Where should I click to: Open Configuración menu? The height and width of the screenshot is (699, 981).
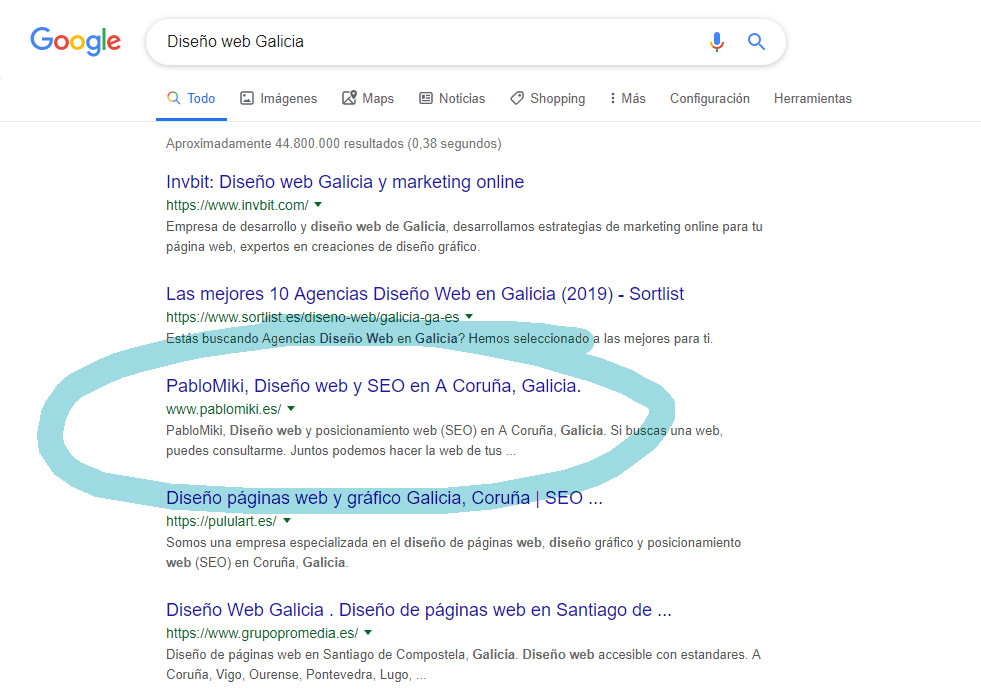(709, 98)
